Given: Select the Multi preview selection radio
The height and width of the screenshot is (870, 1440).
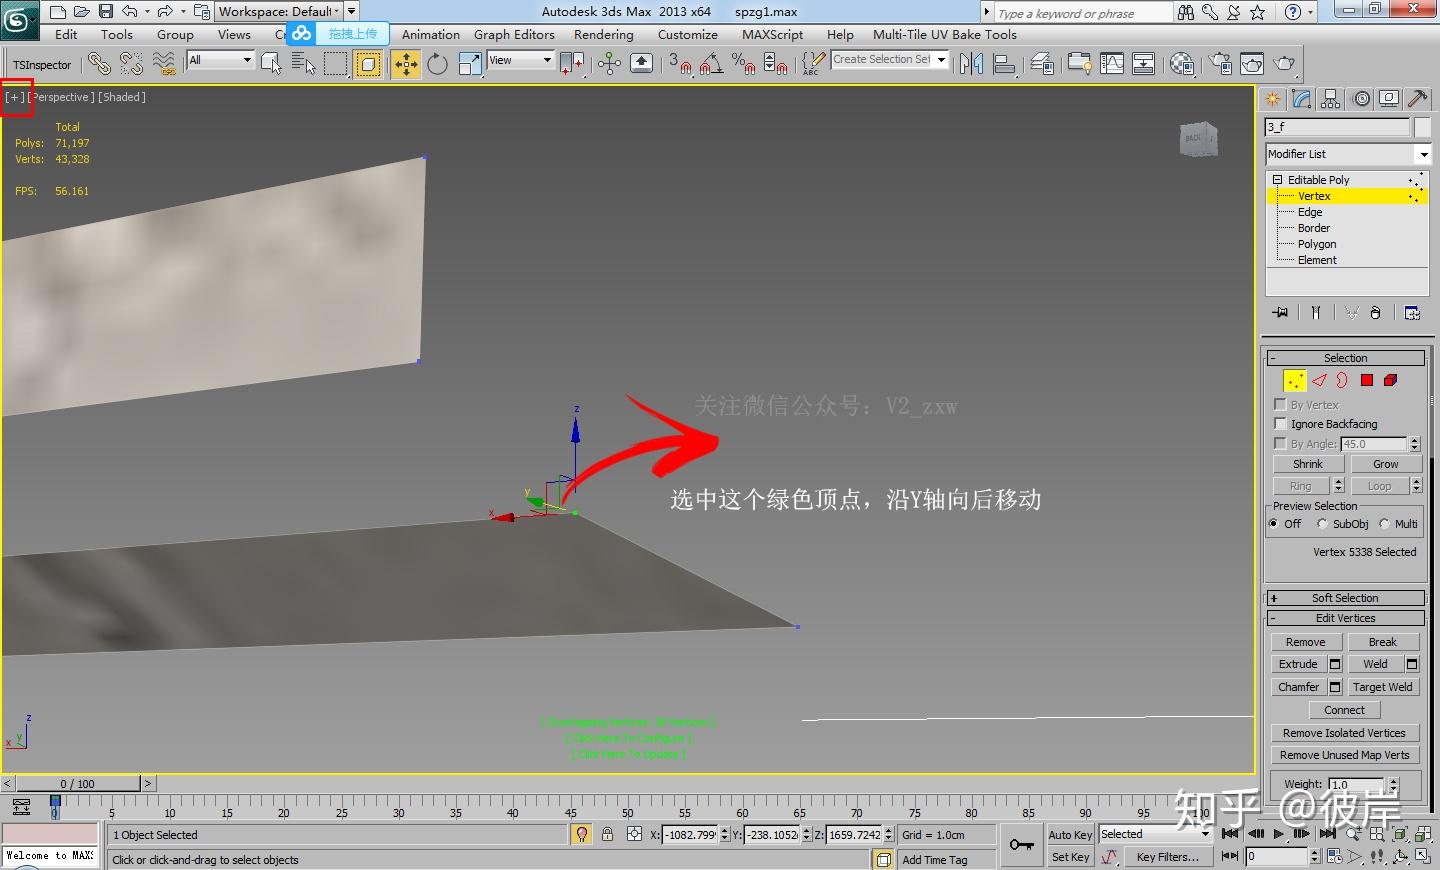Looking at the screenshot, I should [1385, 524].
